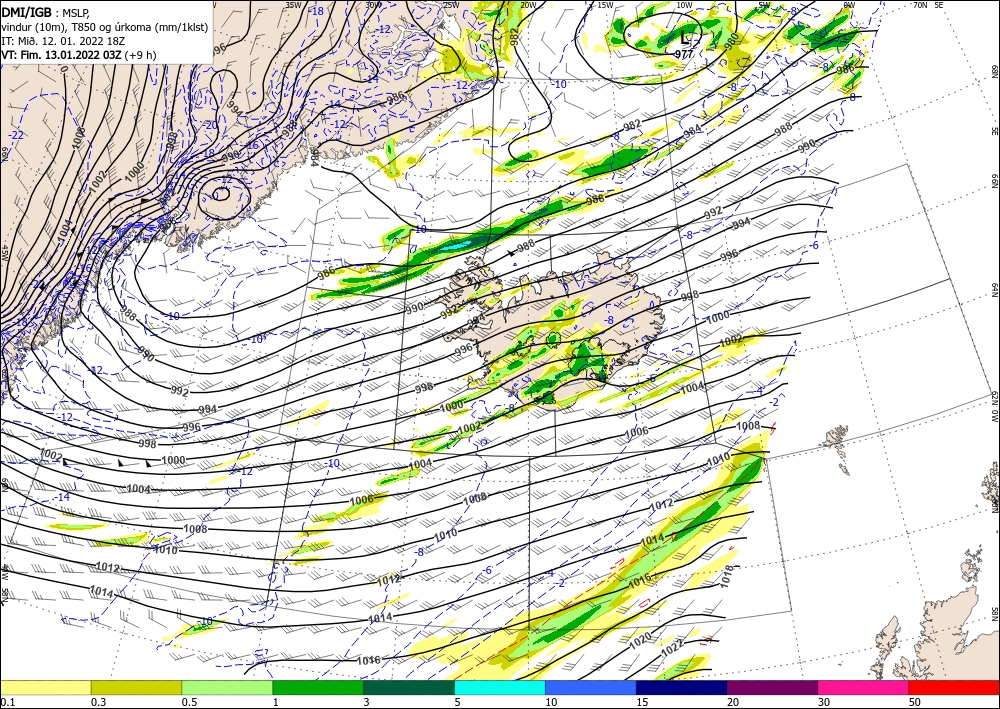Click the 'IT: Mið. 12. 01. 2022 18Z' line

click(63, 40)
